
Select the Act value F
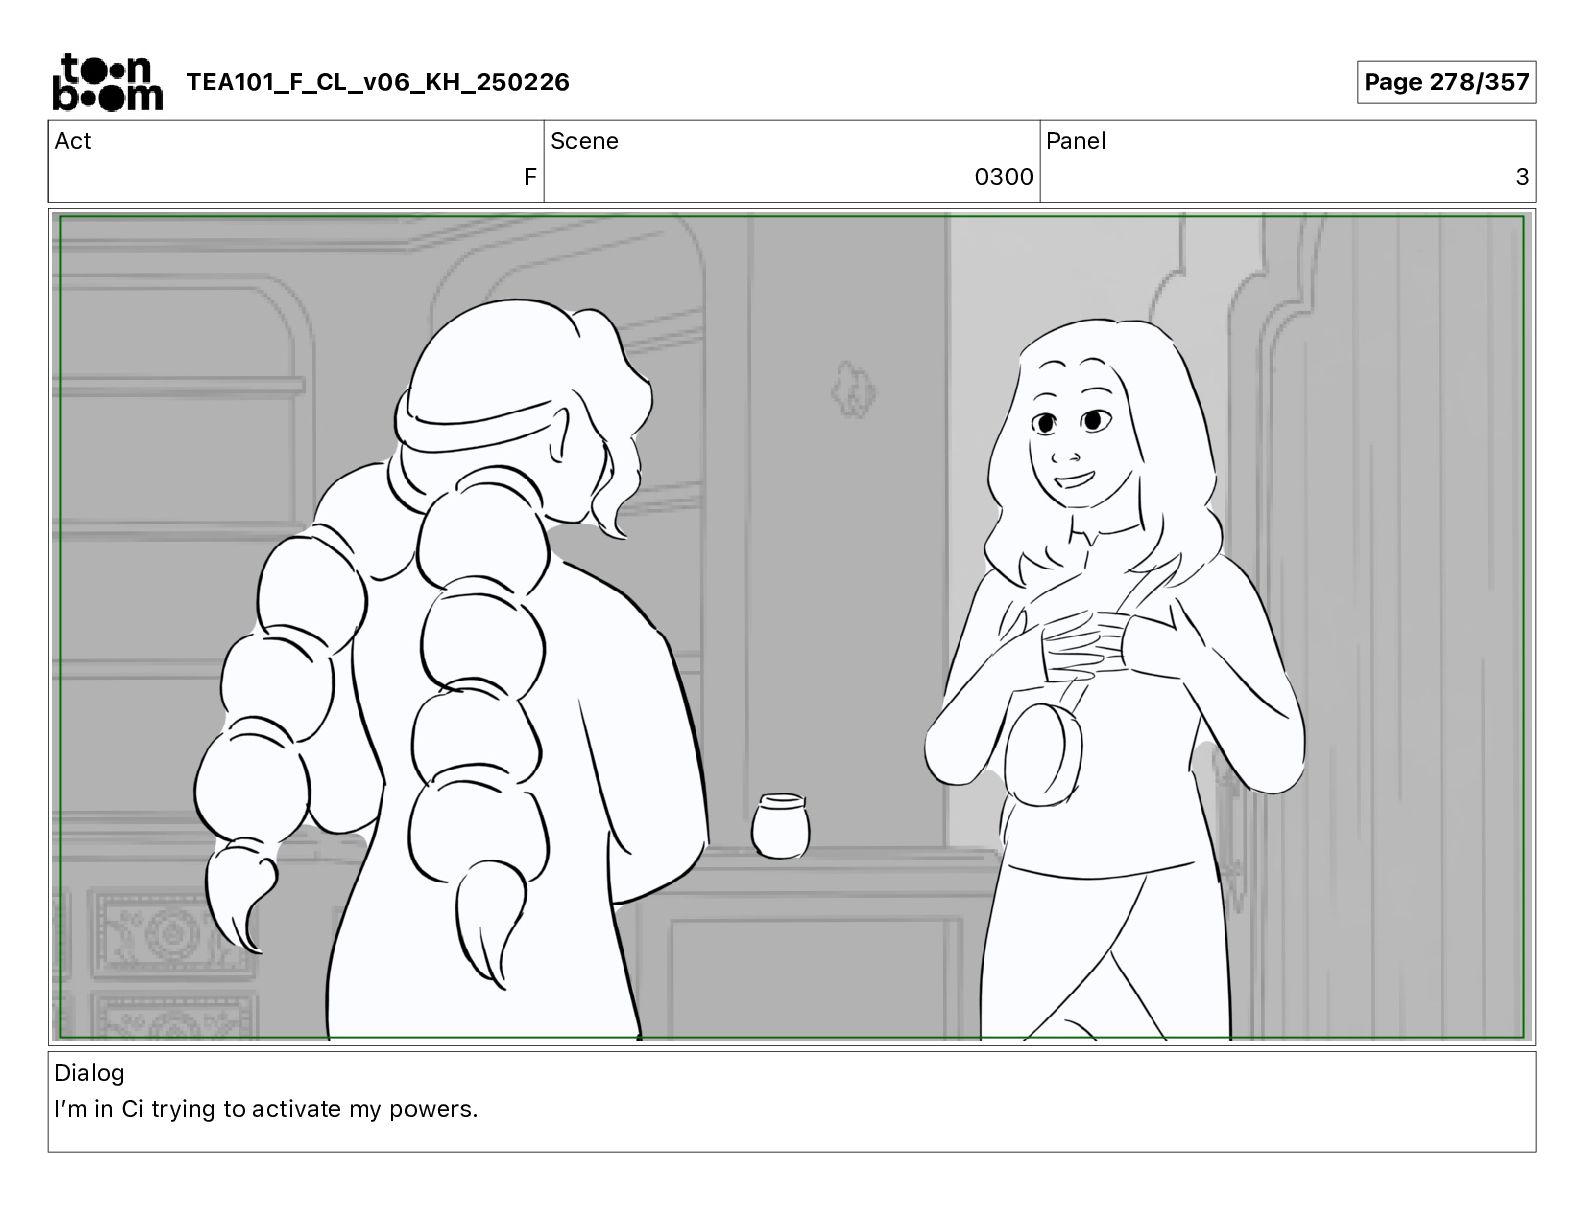click(x=530, y=177)
